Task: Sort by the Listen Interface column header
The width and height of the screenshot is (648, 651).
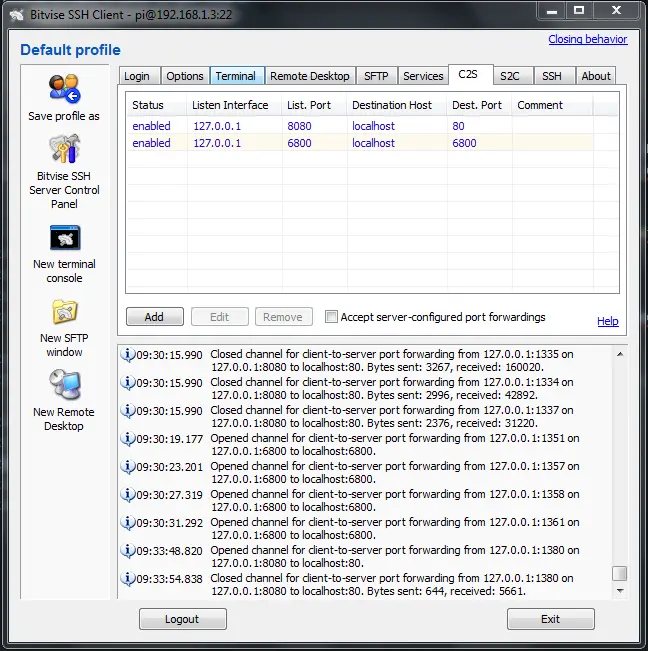Action: (x=230, y=105)
